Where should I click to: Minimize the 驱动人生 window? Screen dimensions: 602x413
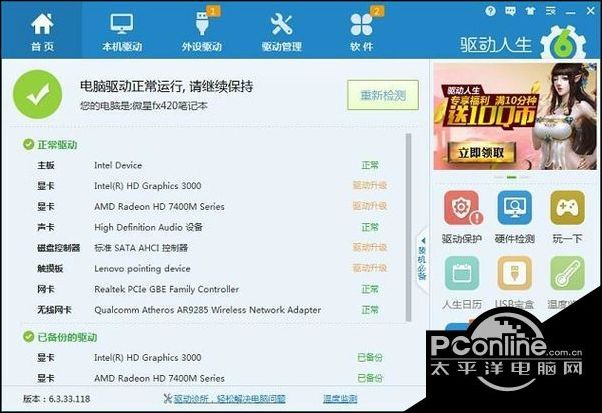tap(571, 12)
